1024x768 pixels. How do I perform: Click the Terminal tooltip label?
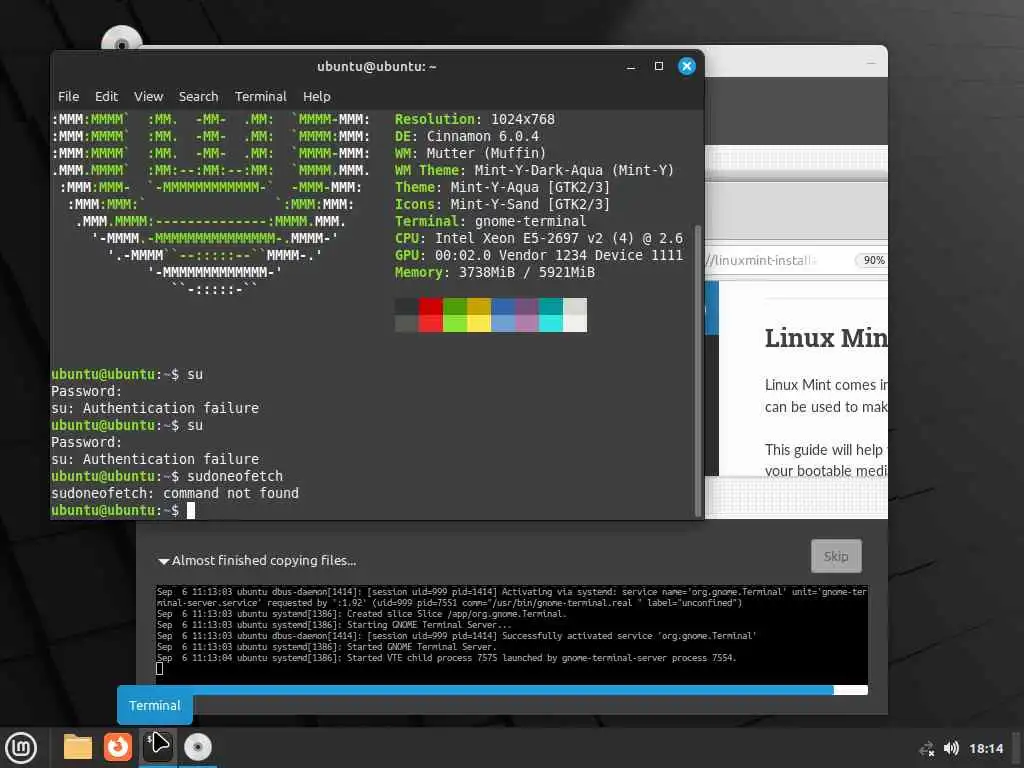click(x=155, y=705)
